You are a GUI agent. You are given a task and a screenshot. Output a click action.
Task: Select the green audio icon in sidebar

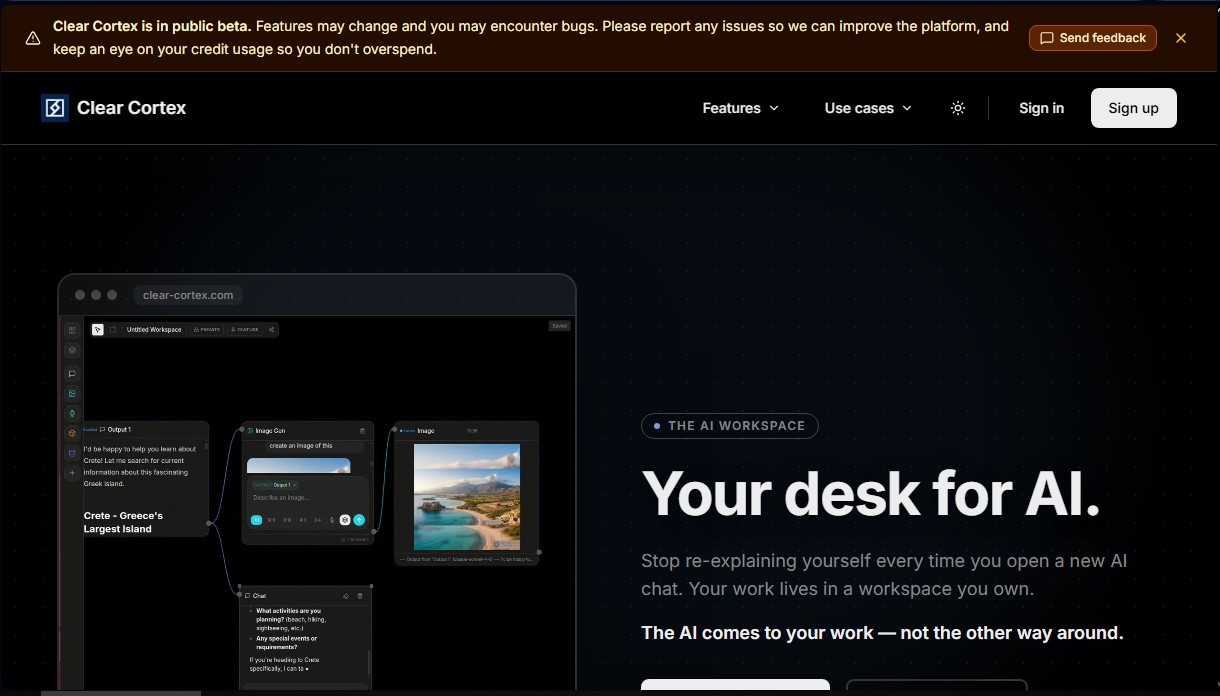72,413
